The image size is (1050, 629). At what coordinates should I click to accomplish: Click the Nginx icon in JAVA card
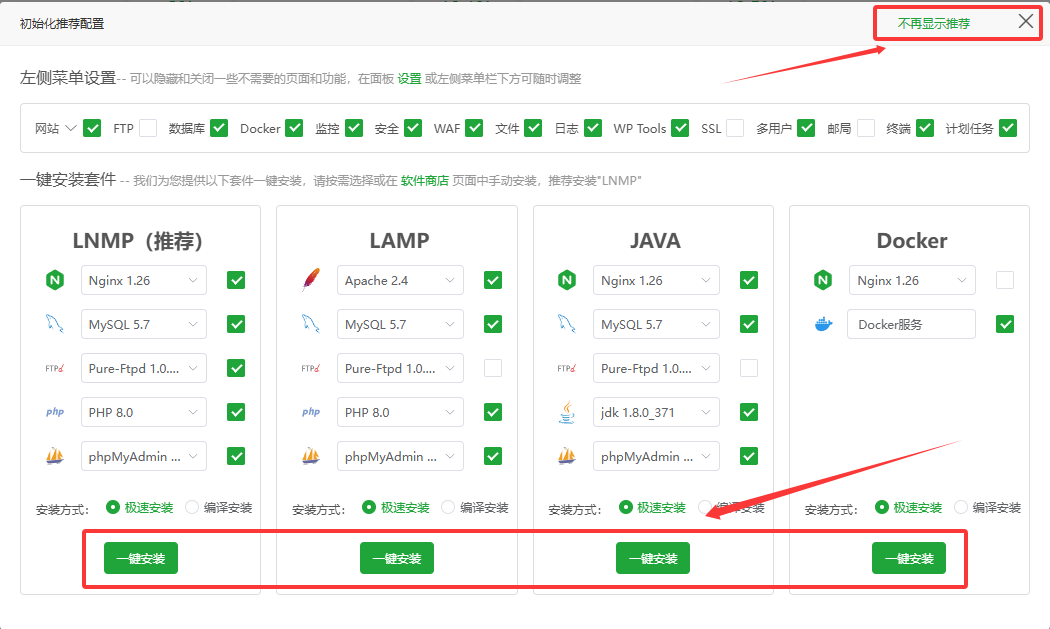tap(567, 280)
